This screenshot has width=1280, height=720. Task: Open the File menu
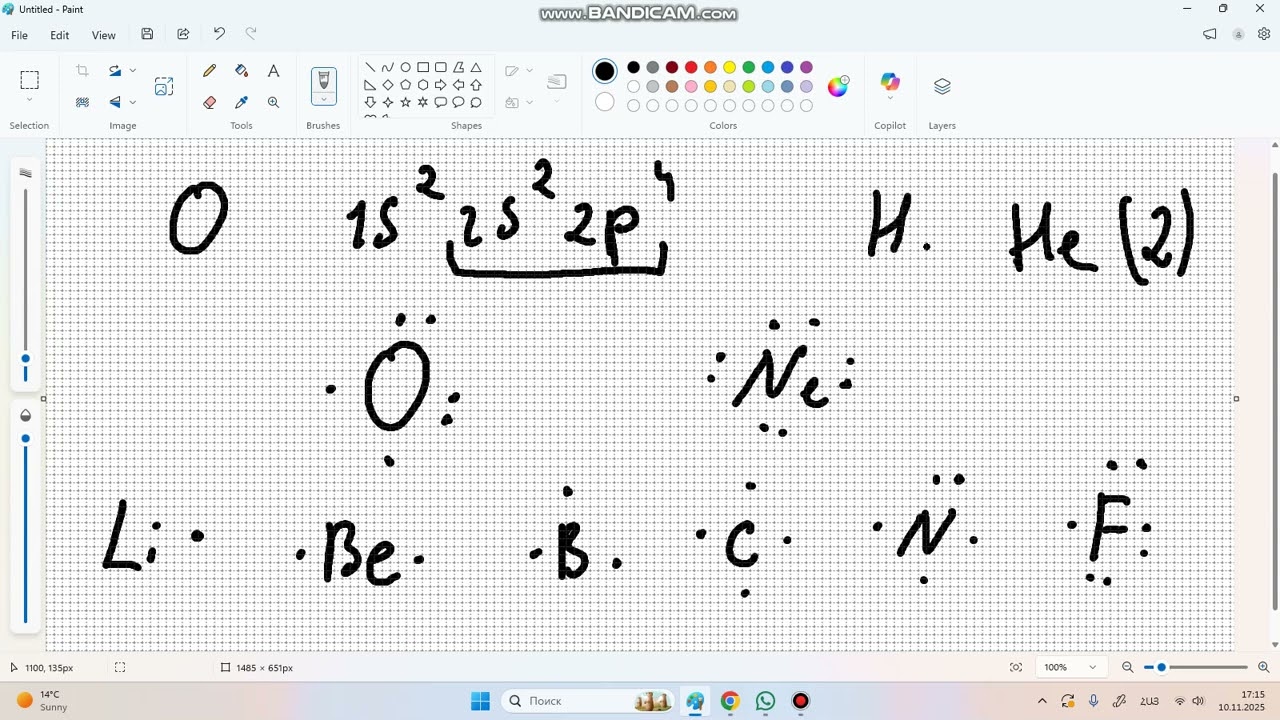pos(19,35)
